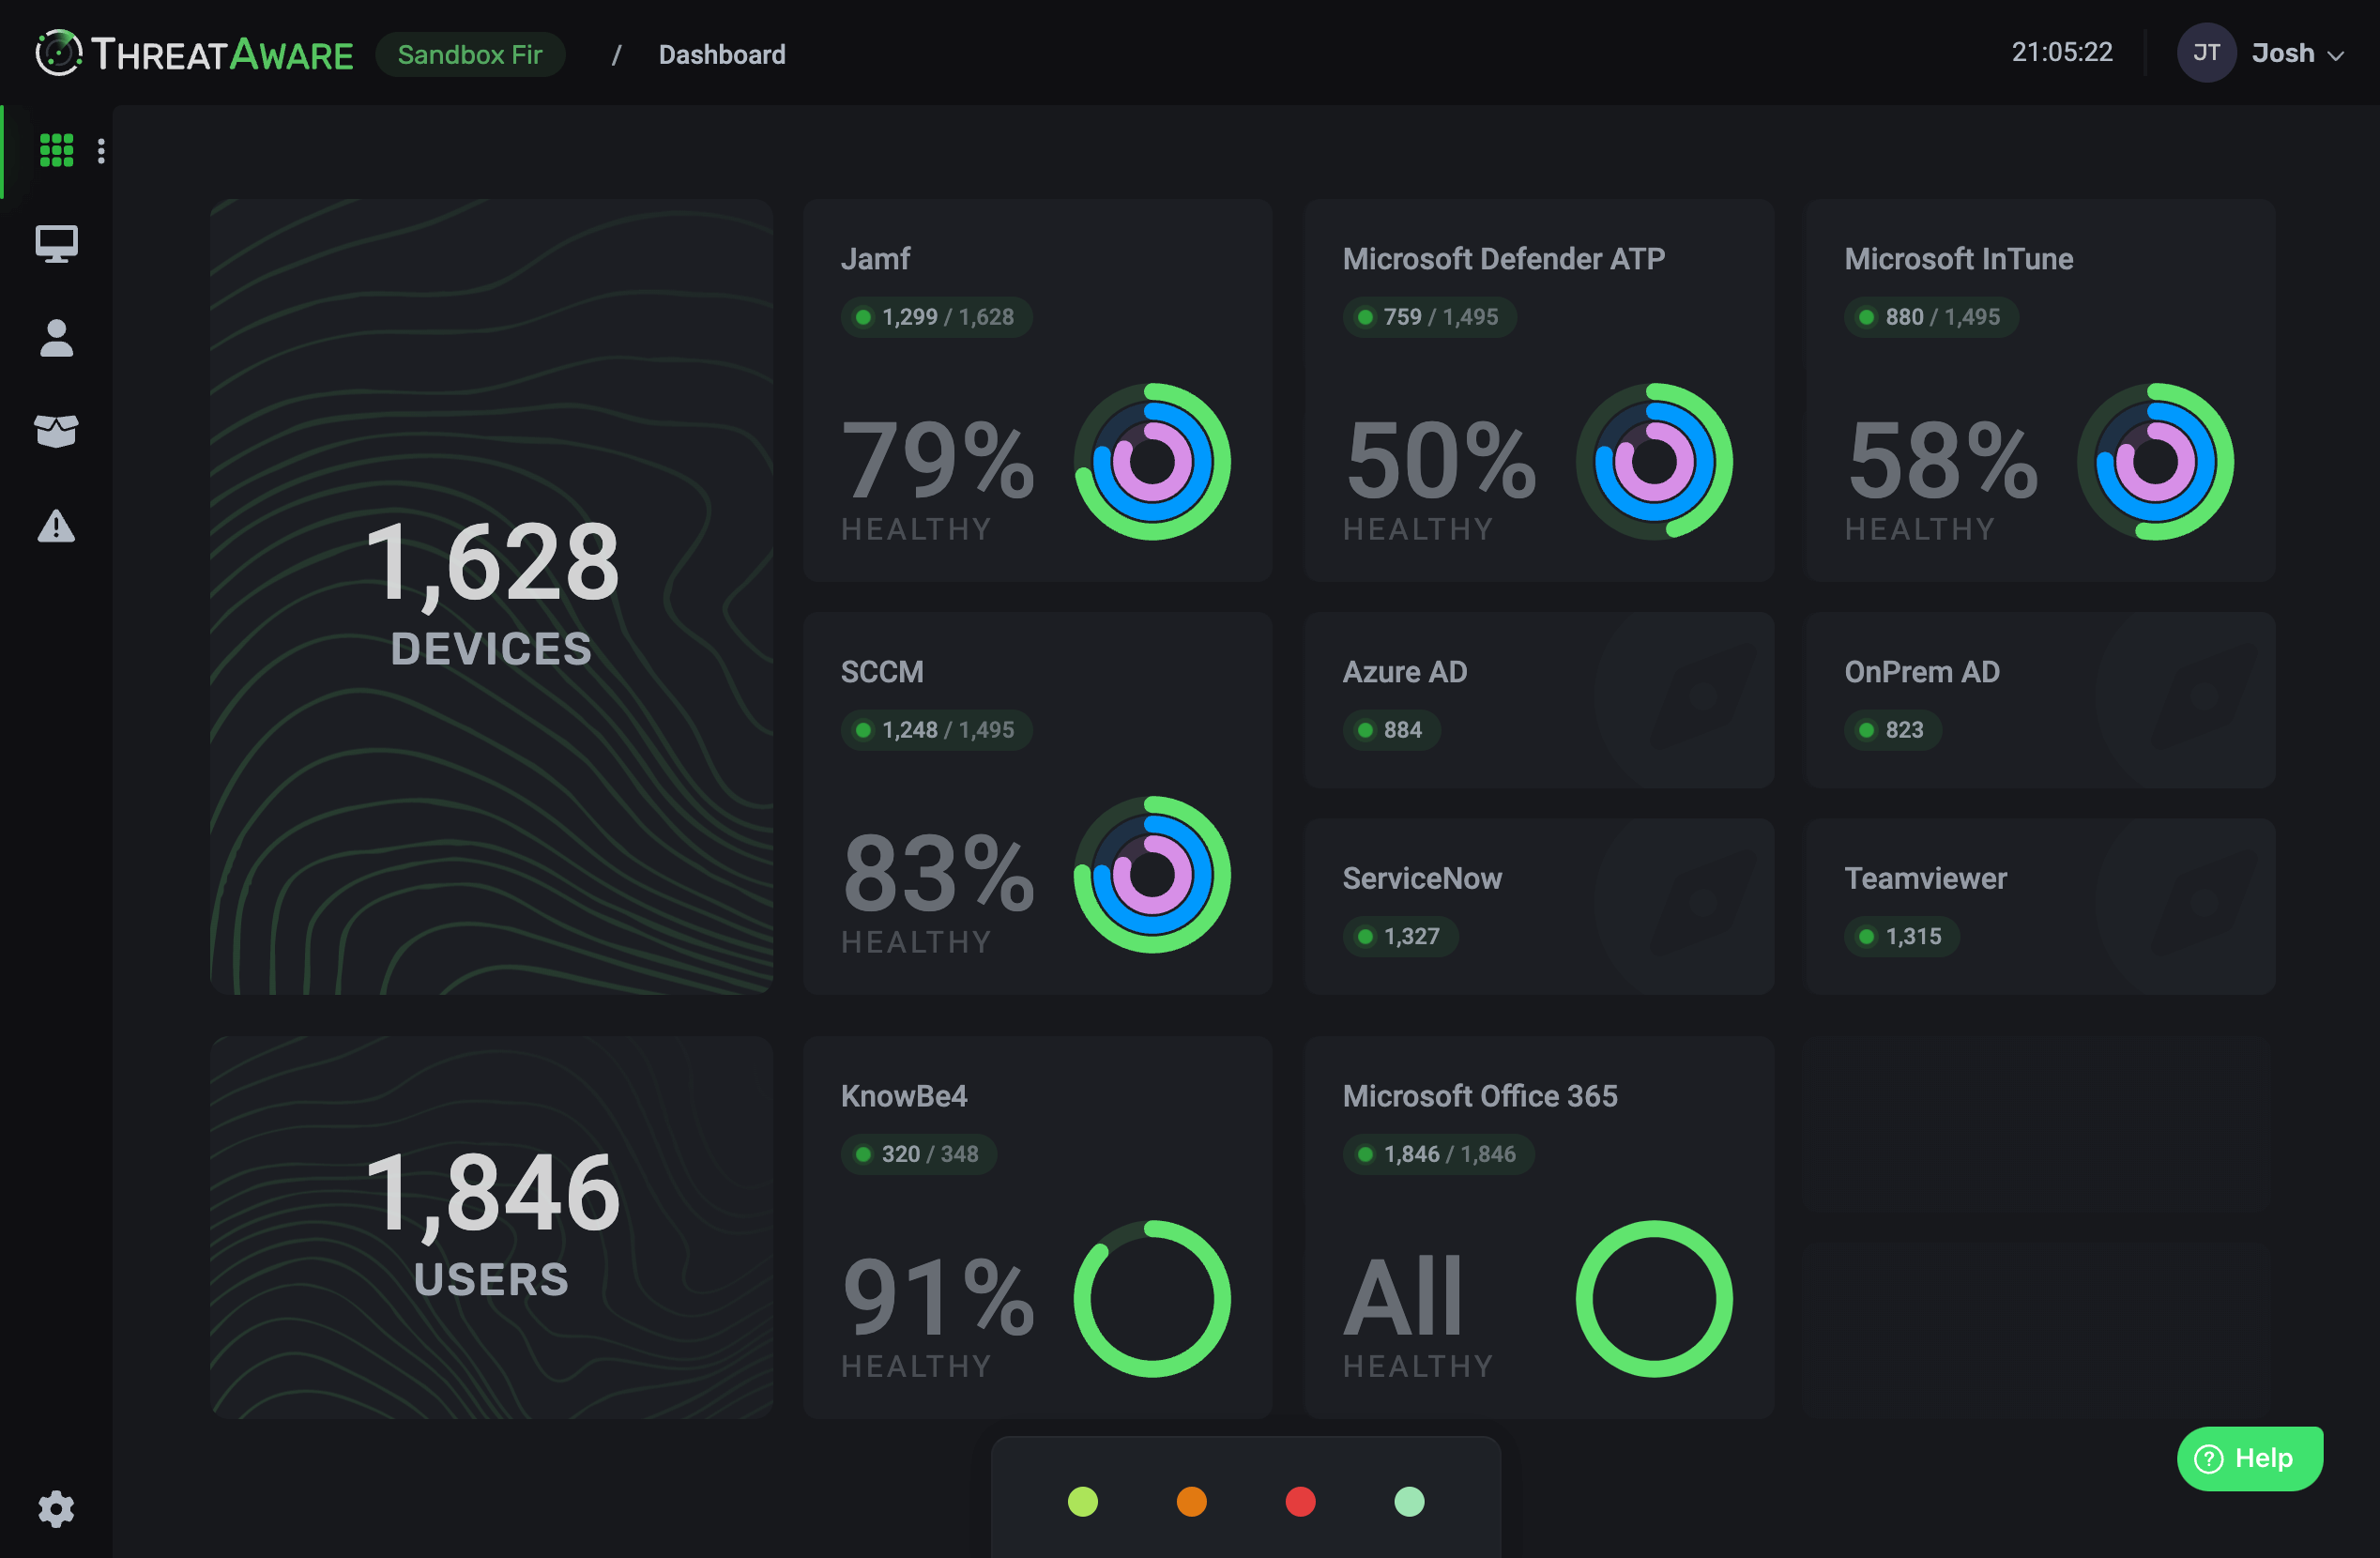Select the lime green status dot
The height and width of the screenshot is (1558, 2380).
pyautogui.click(x=1083, y=1501)
